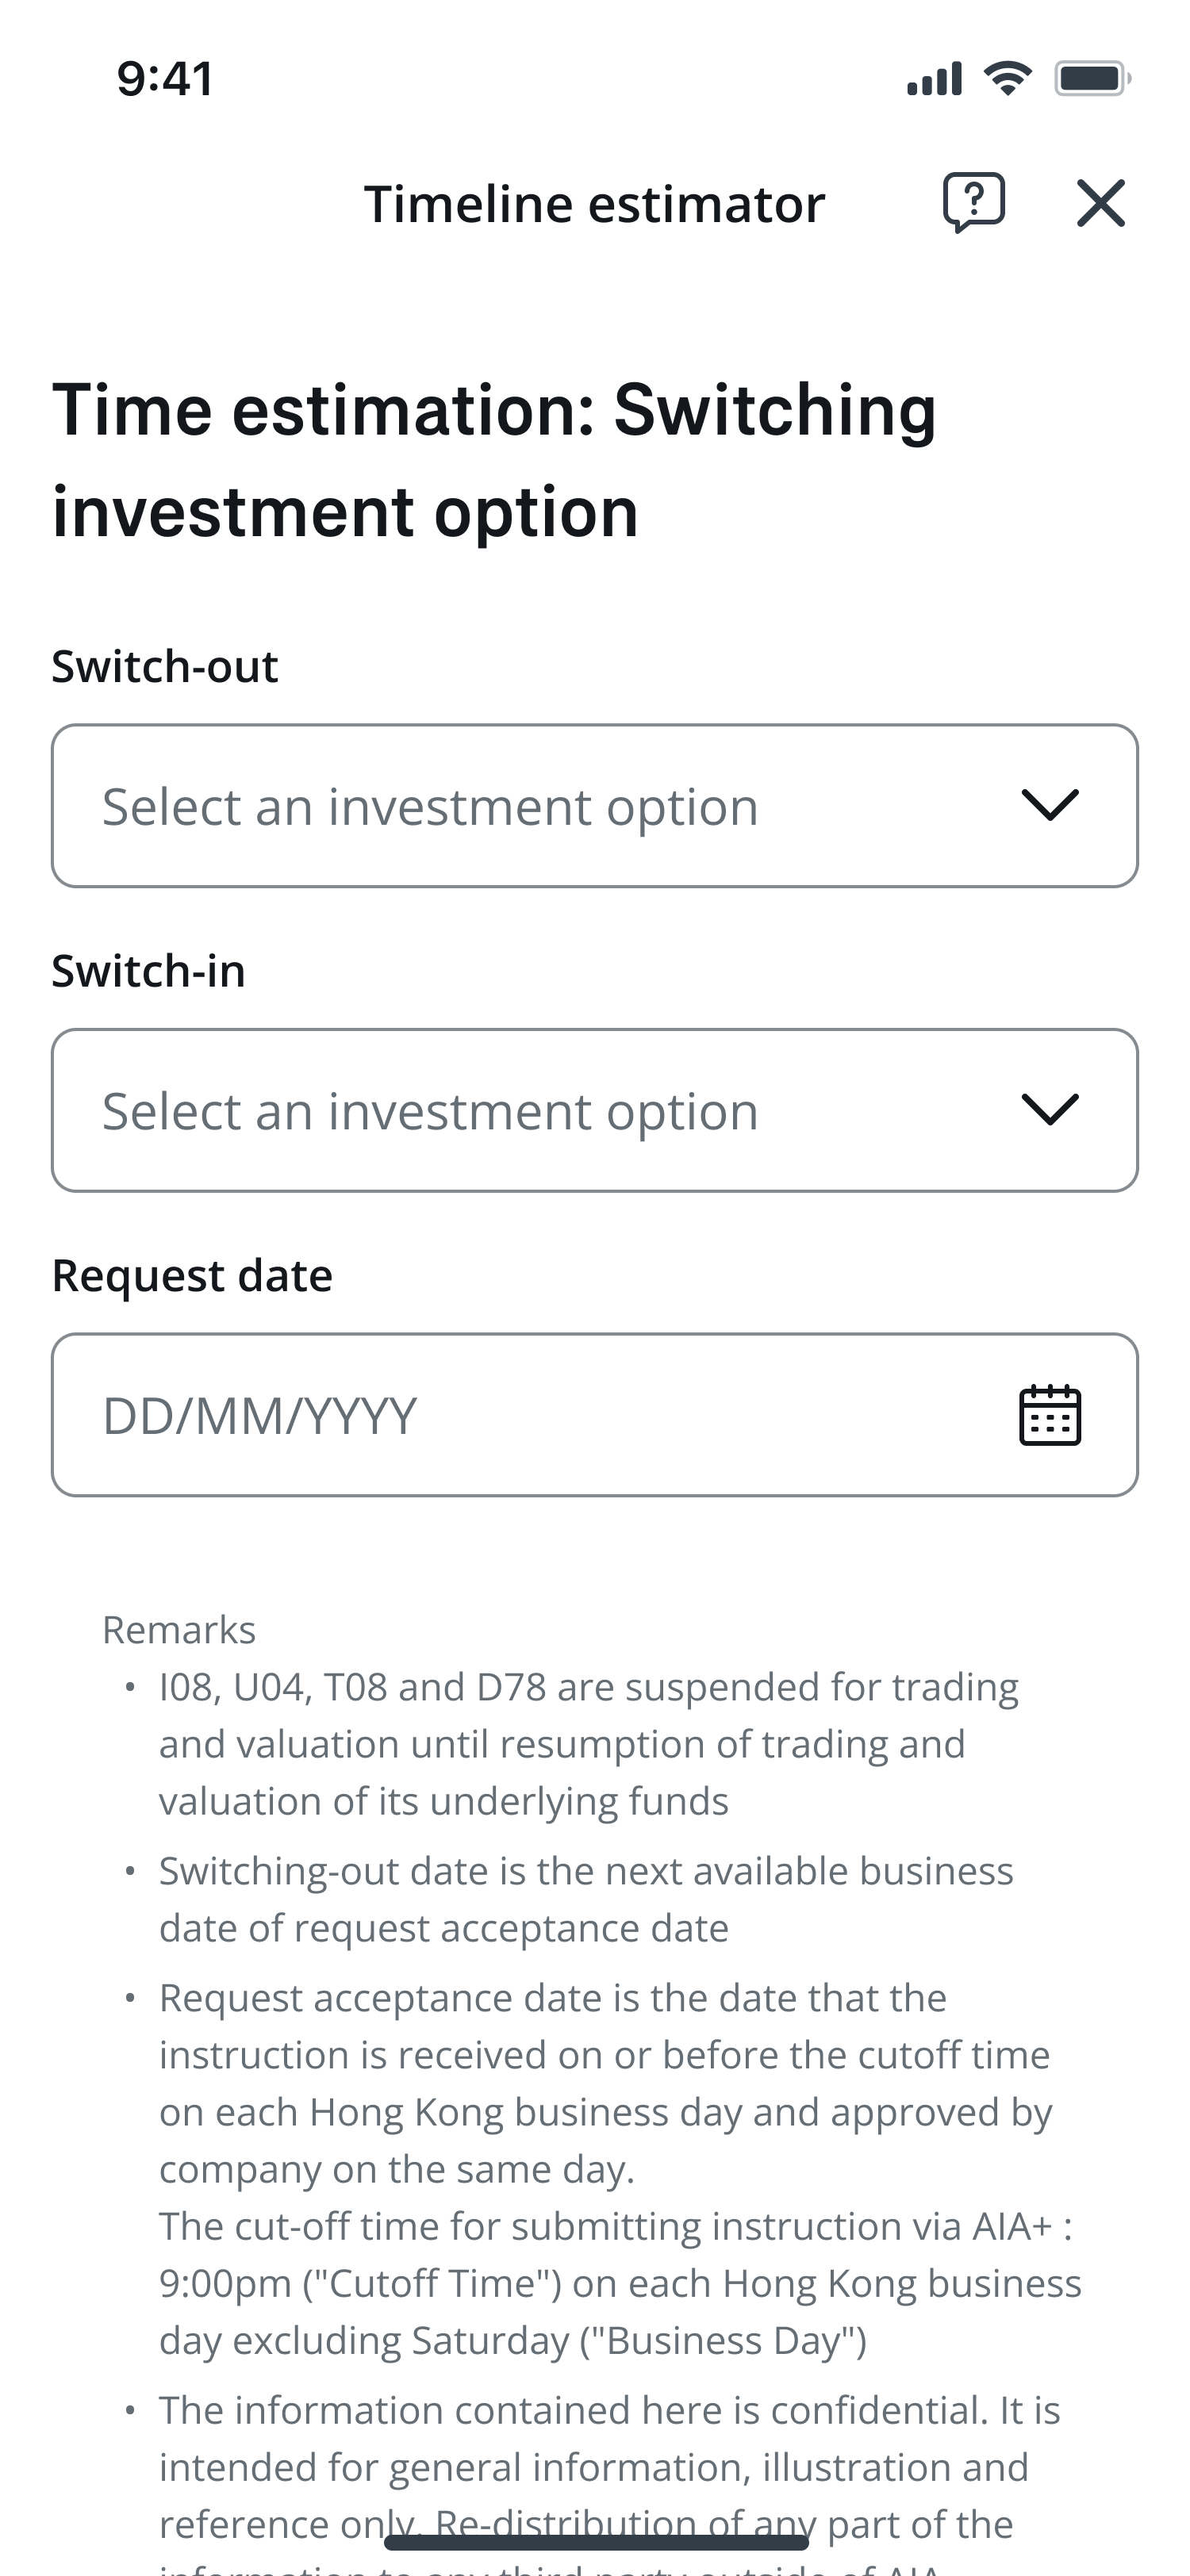The width and height of the screenshot is (1190, 2576).
Task: Tap the remark about suspended I08, U04 funds
Action: pyautogui.click(x=588, y=1744)
